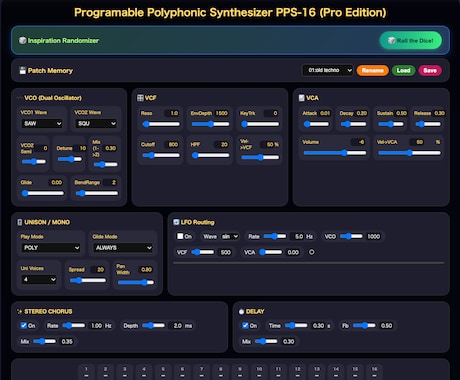Click the BendRange value field showing 2
The height and width of the screenshot is (380, 460).
pos(110,182)
